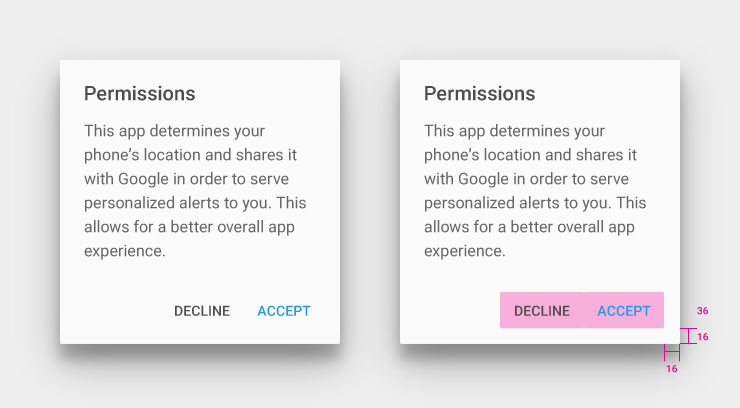Click the gray background between the two dialogs

(370, 203)
